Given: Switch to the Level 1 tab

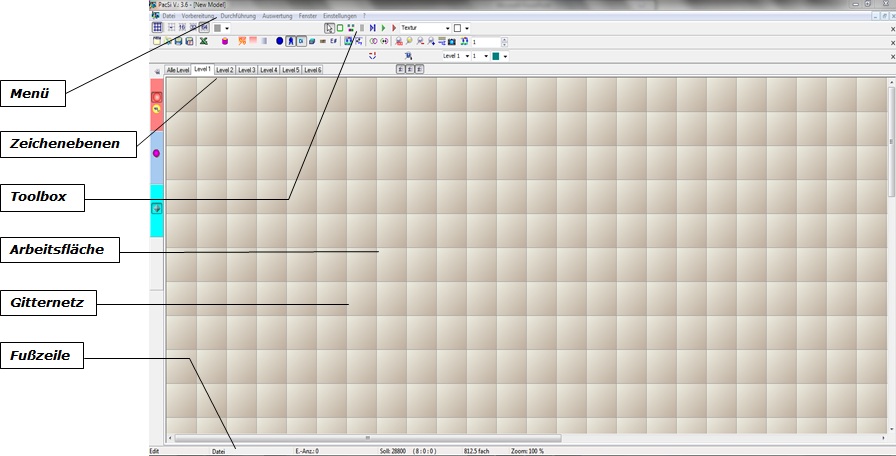Looking at the screenshot, I should (x=202, y=69).
